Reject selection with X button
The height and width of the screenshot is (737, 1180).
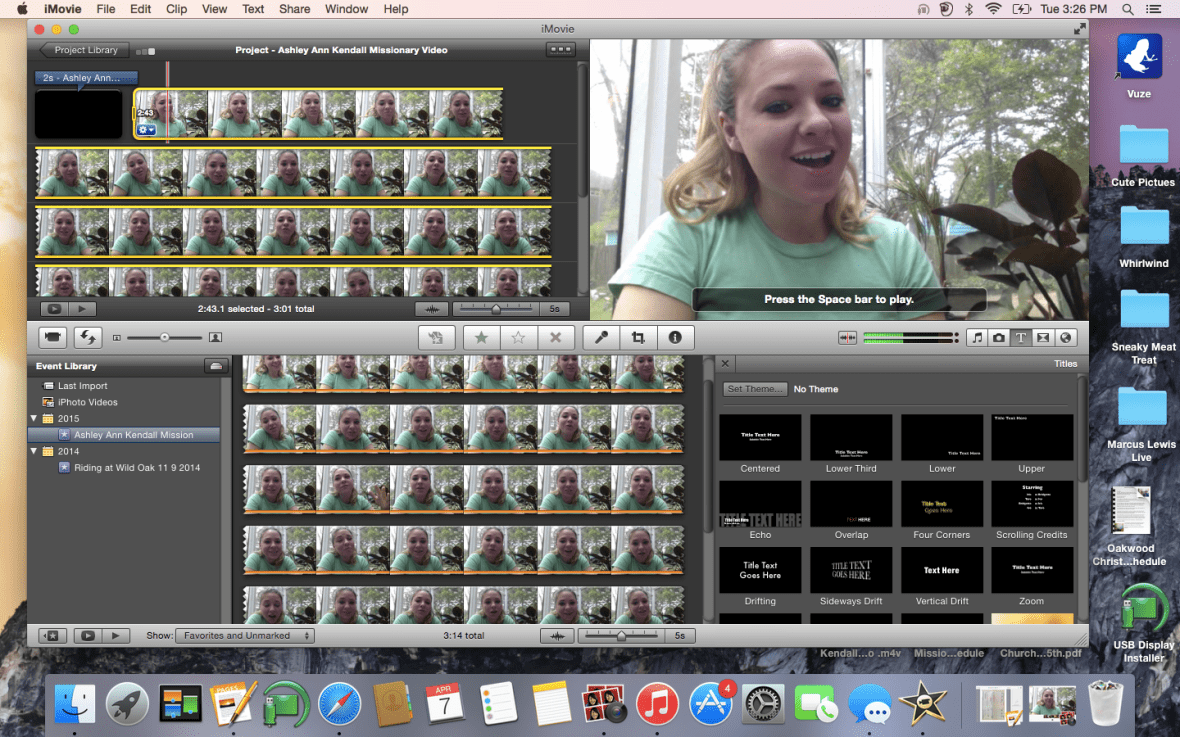(555, 338)
